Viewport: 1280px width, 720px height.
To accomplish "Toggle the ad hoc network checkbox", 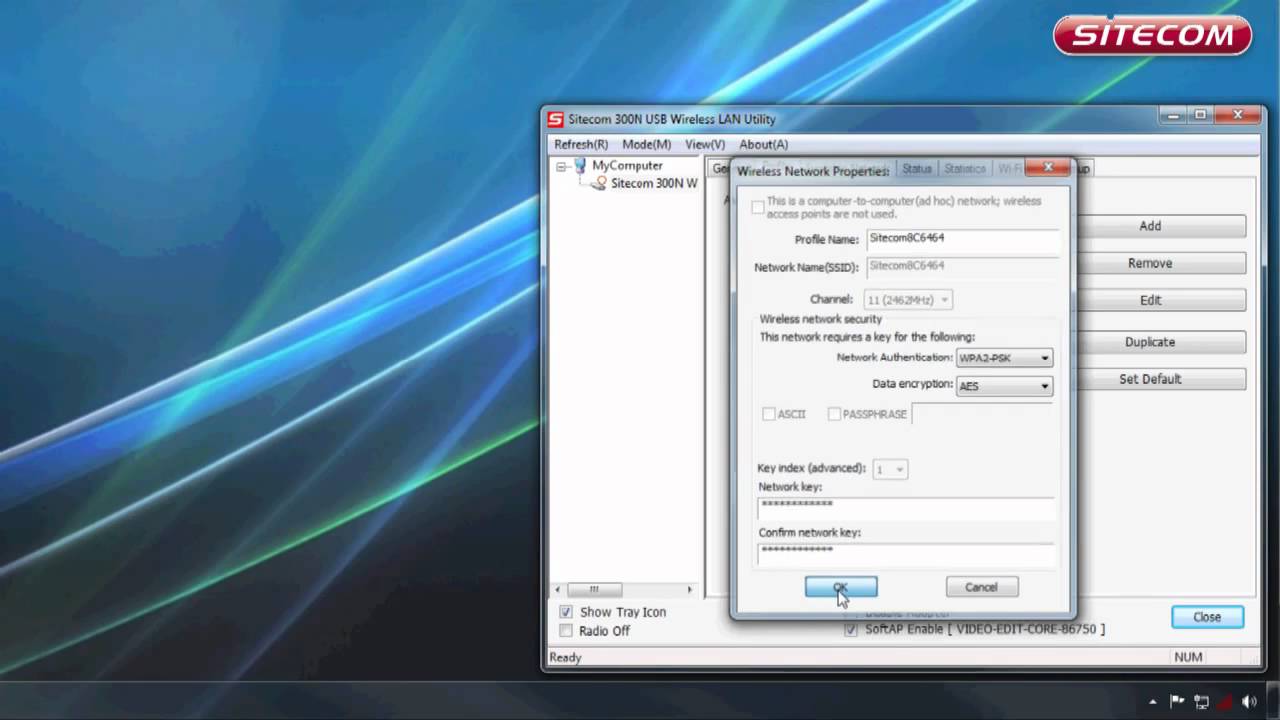I will point(758,207).
